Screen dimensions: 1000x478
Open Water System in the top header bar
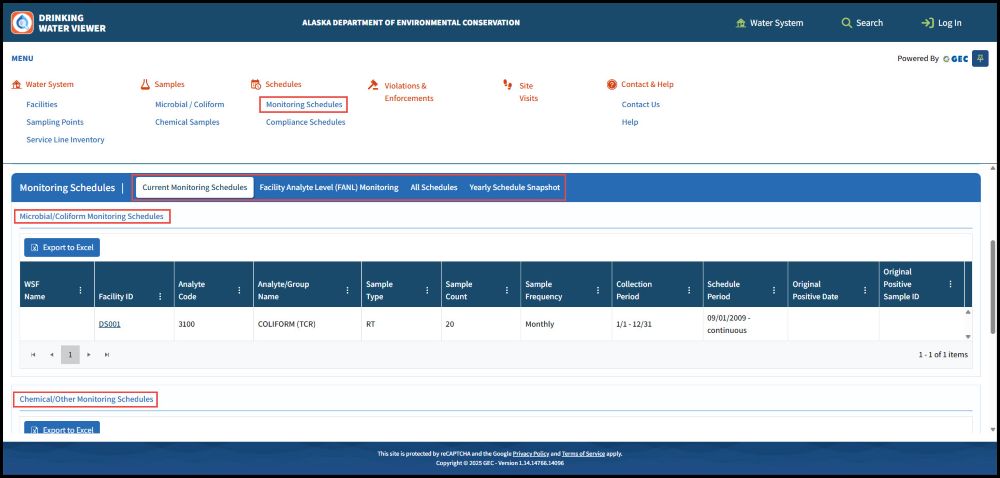point(768,22)
